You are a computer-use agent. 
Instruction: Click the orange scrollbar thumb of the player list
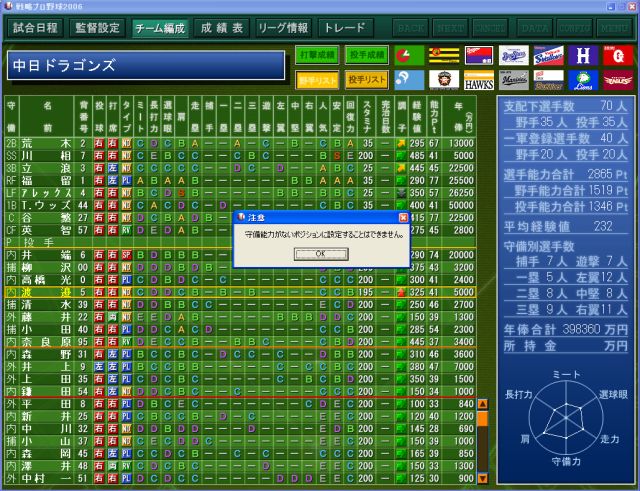[482, 419]
